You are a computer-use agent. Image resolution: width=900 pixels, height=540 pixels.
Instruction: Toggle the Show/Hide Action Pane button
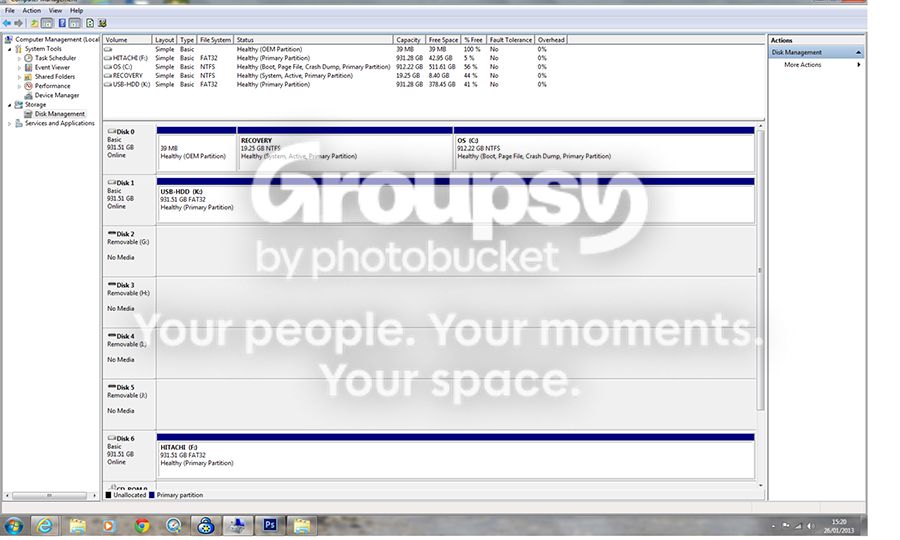coord(75,23)
